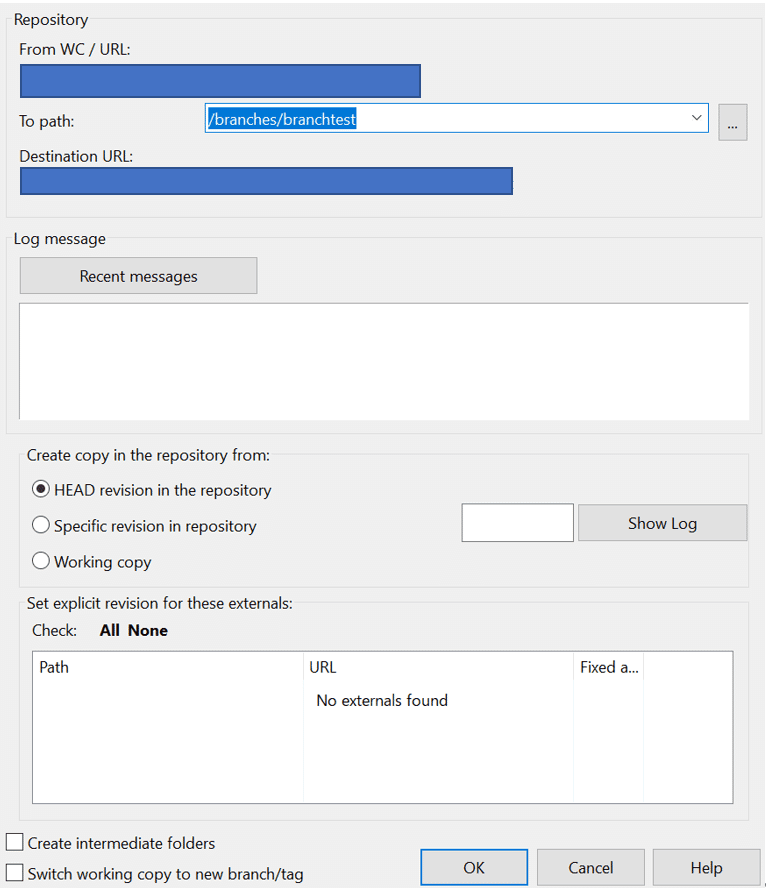Check All externals link
766x888 pixels.
point(110,630)
